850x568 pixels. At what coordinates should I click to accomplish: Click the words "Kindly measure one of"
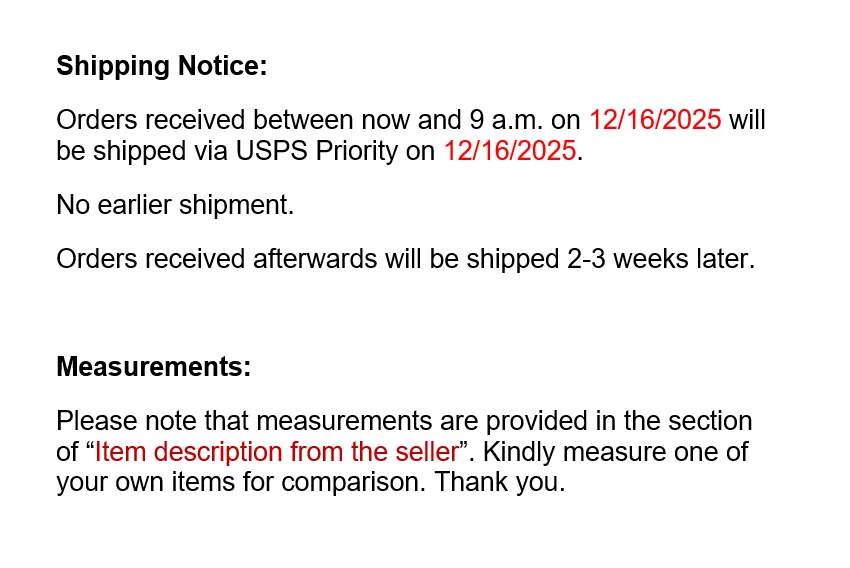coord(618,452)
